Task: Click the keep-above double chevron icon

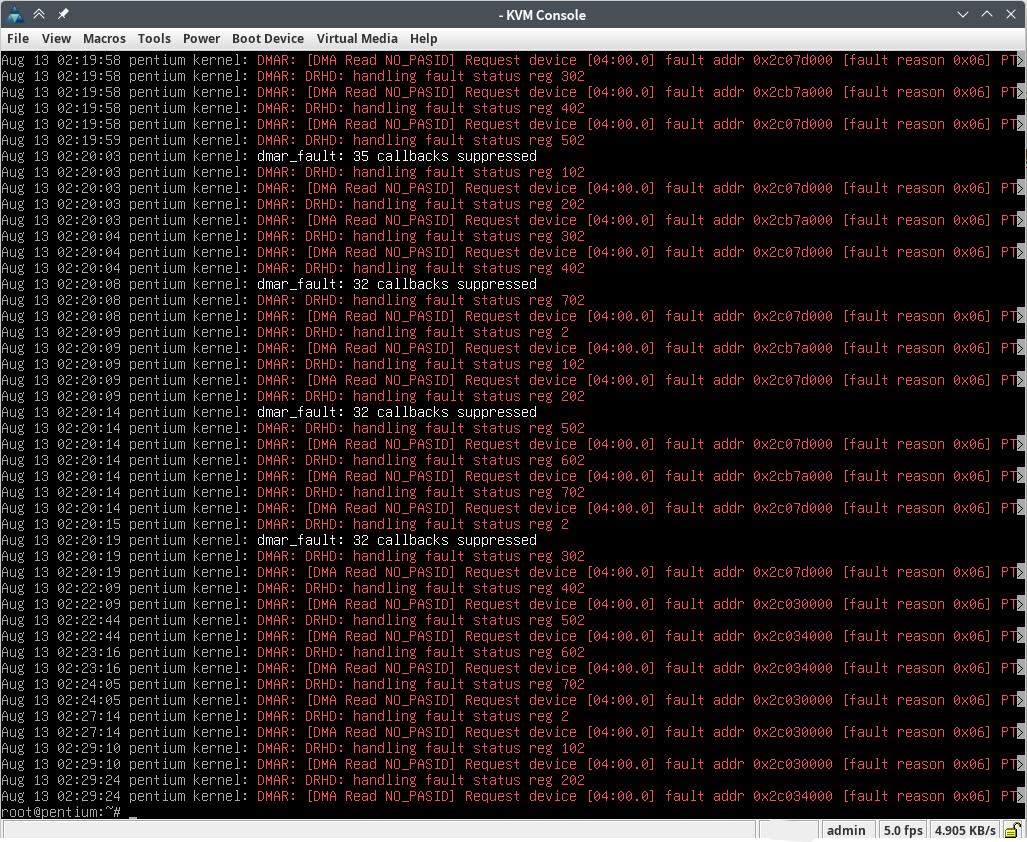Action: click(39, 14)
